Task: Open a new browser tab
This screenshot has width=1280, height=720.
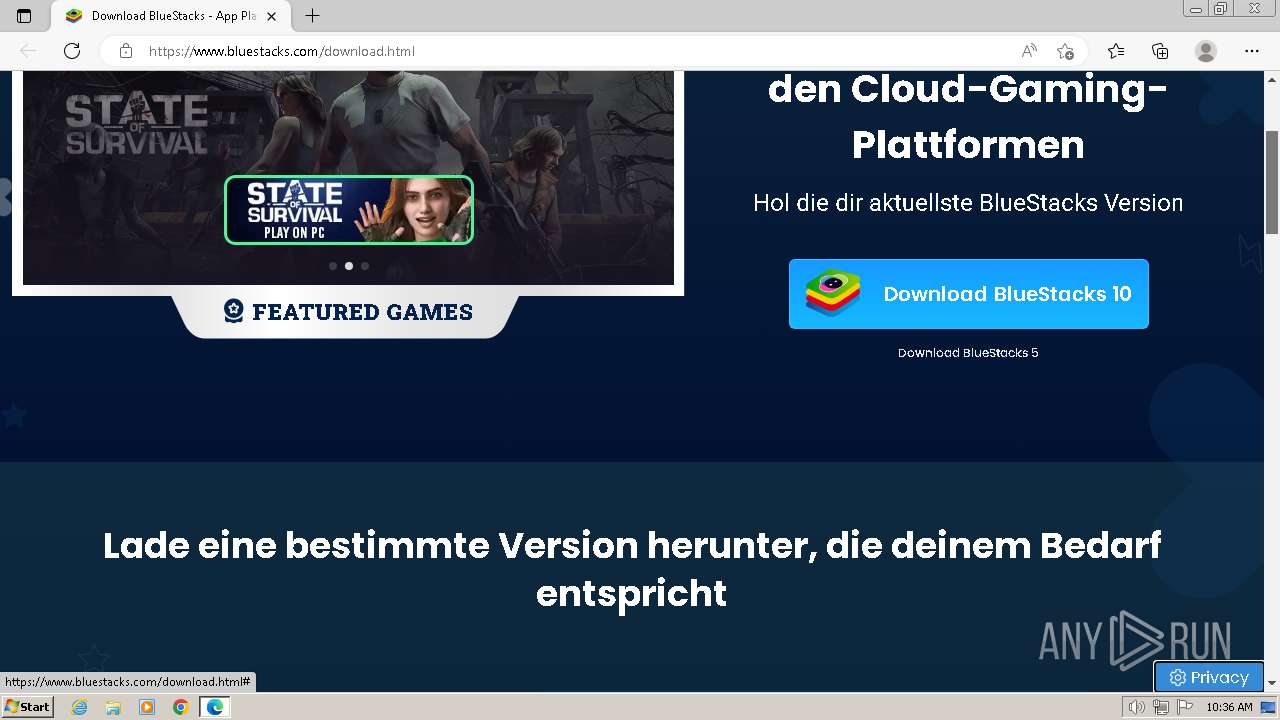Action: point(312,16)
